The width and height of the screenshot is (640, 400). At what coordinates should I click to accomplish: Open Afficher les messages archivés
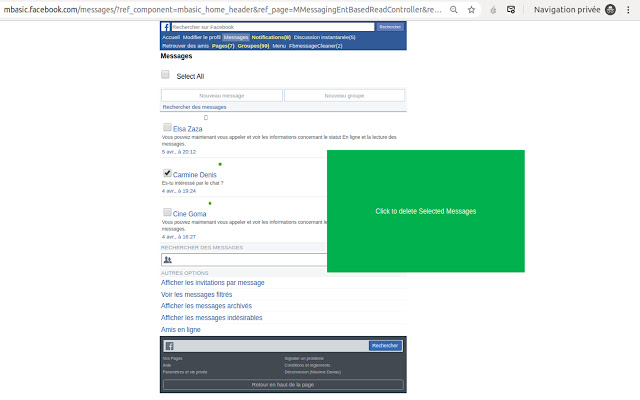point(206,306)
